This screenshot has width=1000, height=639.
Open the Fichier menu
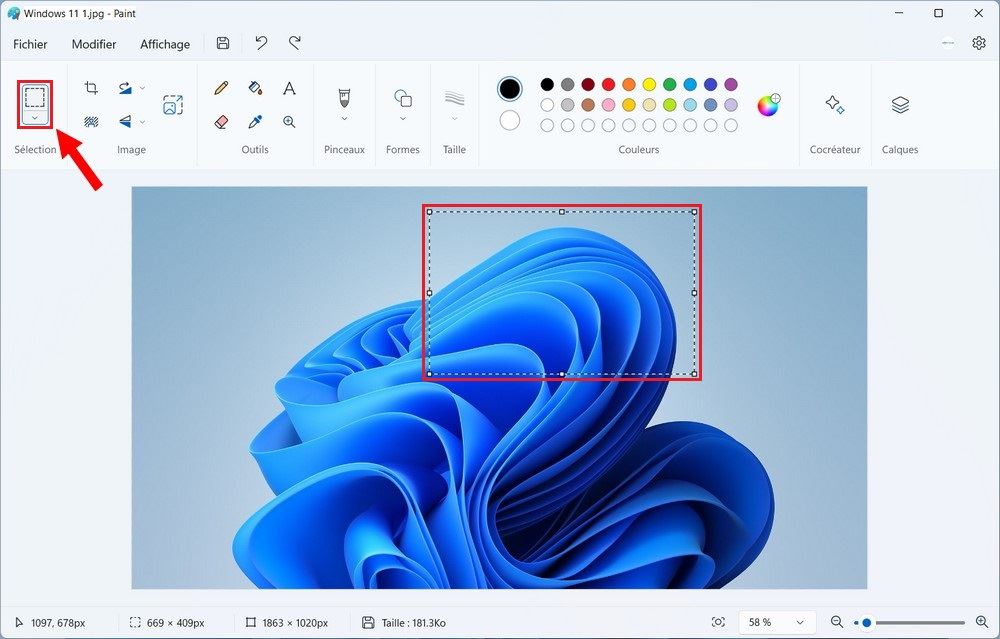pos(30,44)
